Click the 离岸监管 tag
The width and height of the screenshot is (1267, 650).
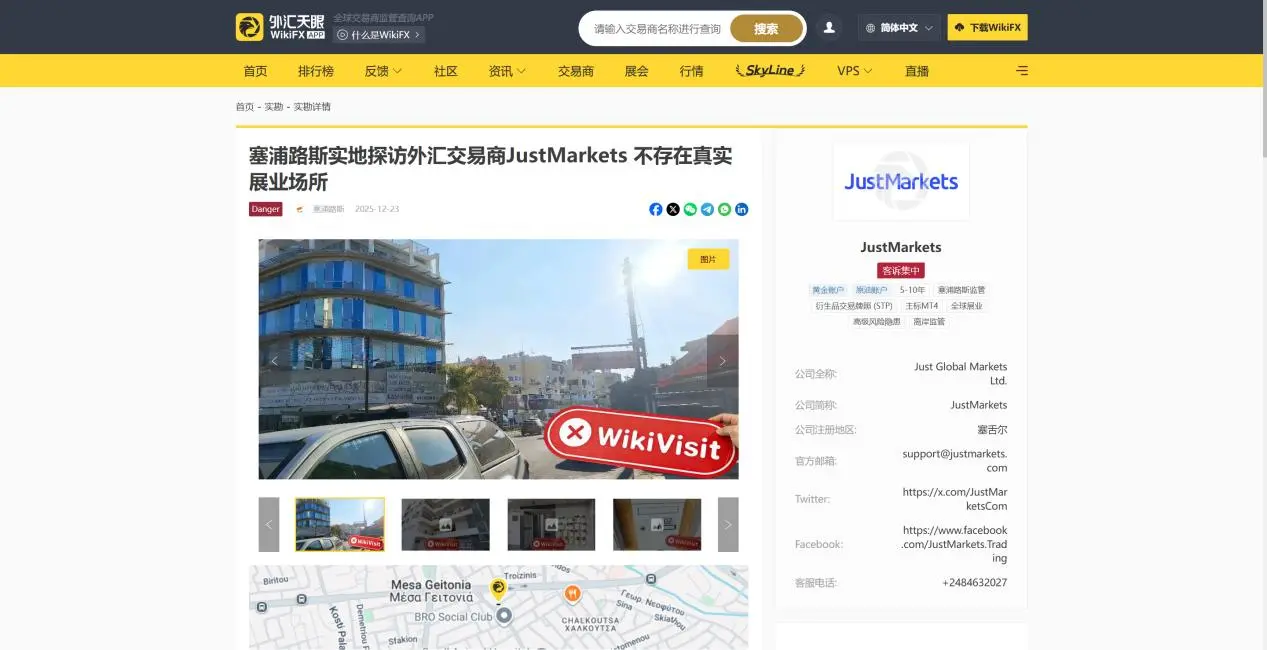point(929,322)
